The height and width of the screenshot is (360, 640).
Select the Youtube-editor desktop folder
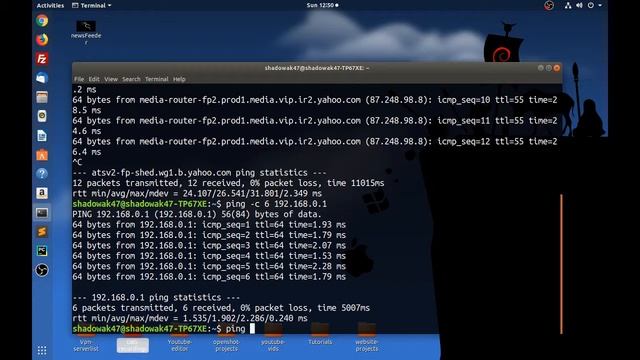coord(180,338)
